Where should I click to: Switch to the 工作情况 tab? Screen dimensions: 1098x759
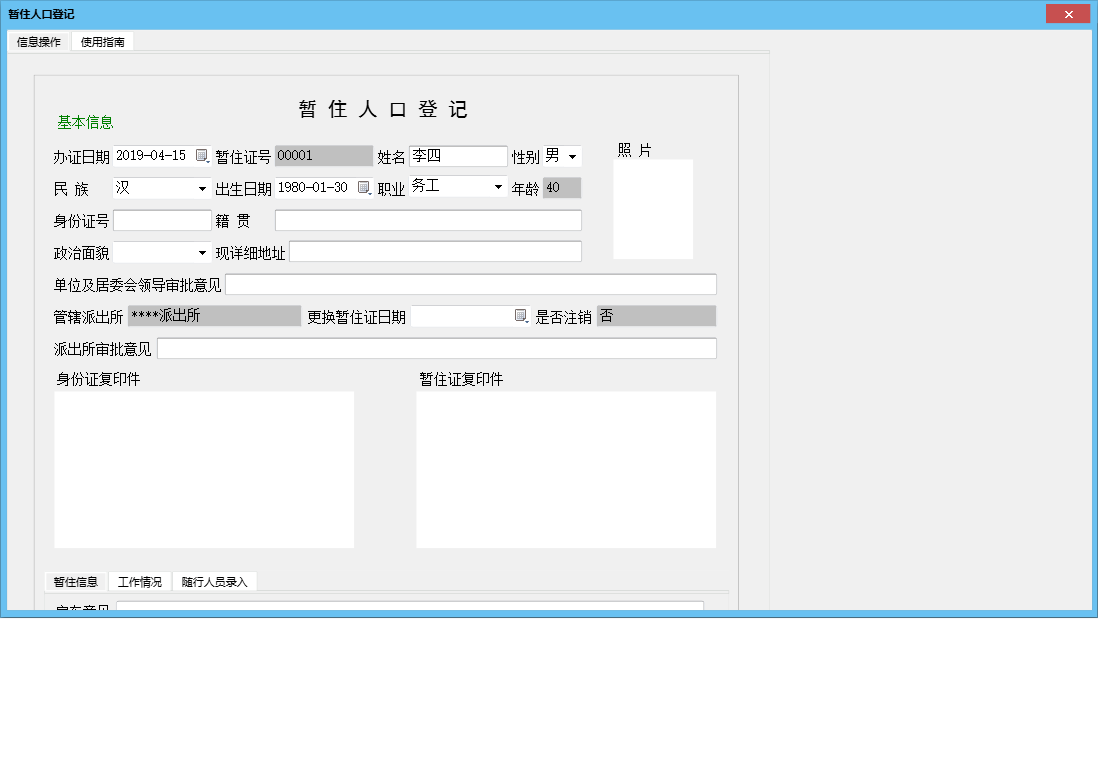click(x=140, y=581)
